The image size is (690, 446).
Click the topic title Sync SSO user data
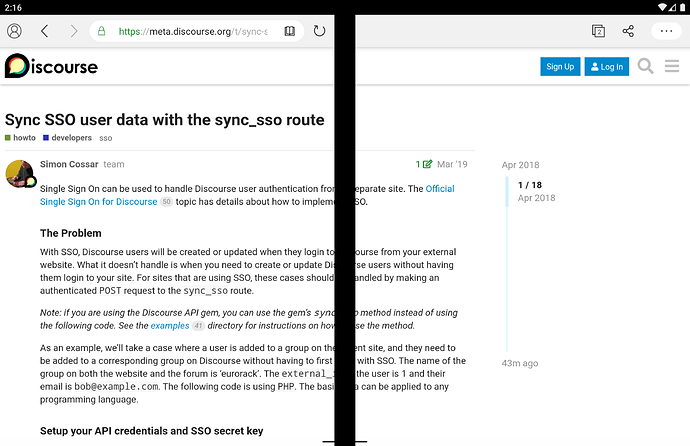165,120
